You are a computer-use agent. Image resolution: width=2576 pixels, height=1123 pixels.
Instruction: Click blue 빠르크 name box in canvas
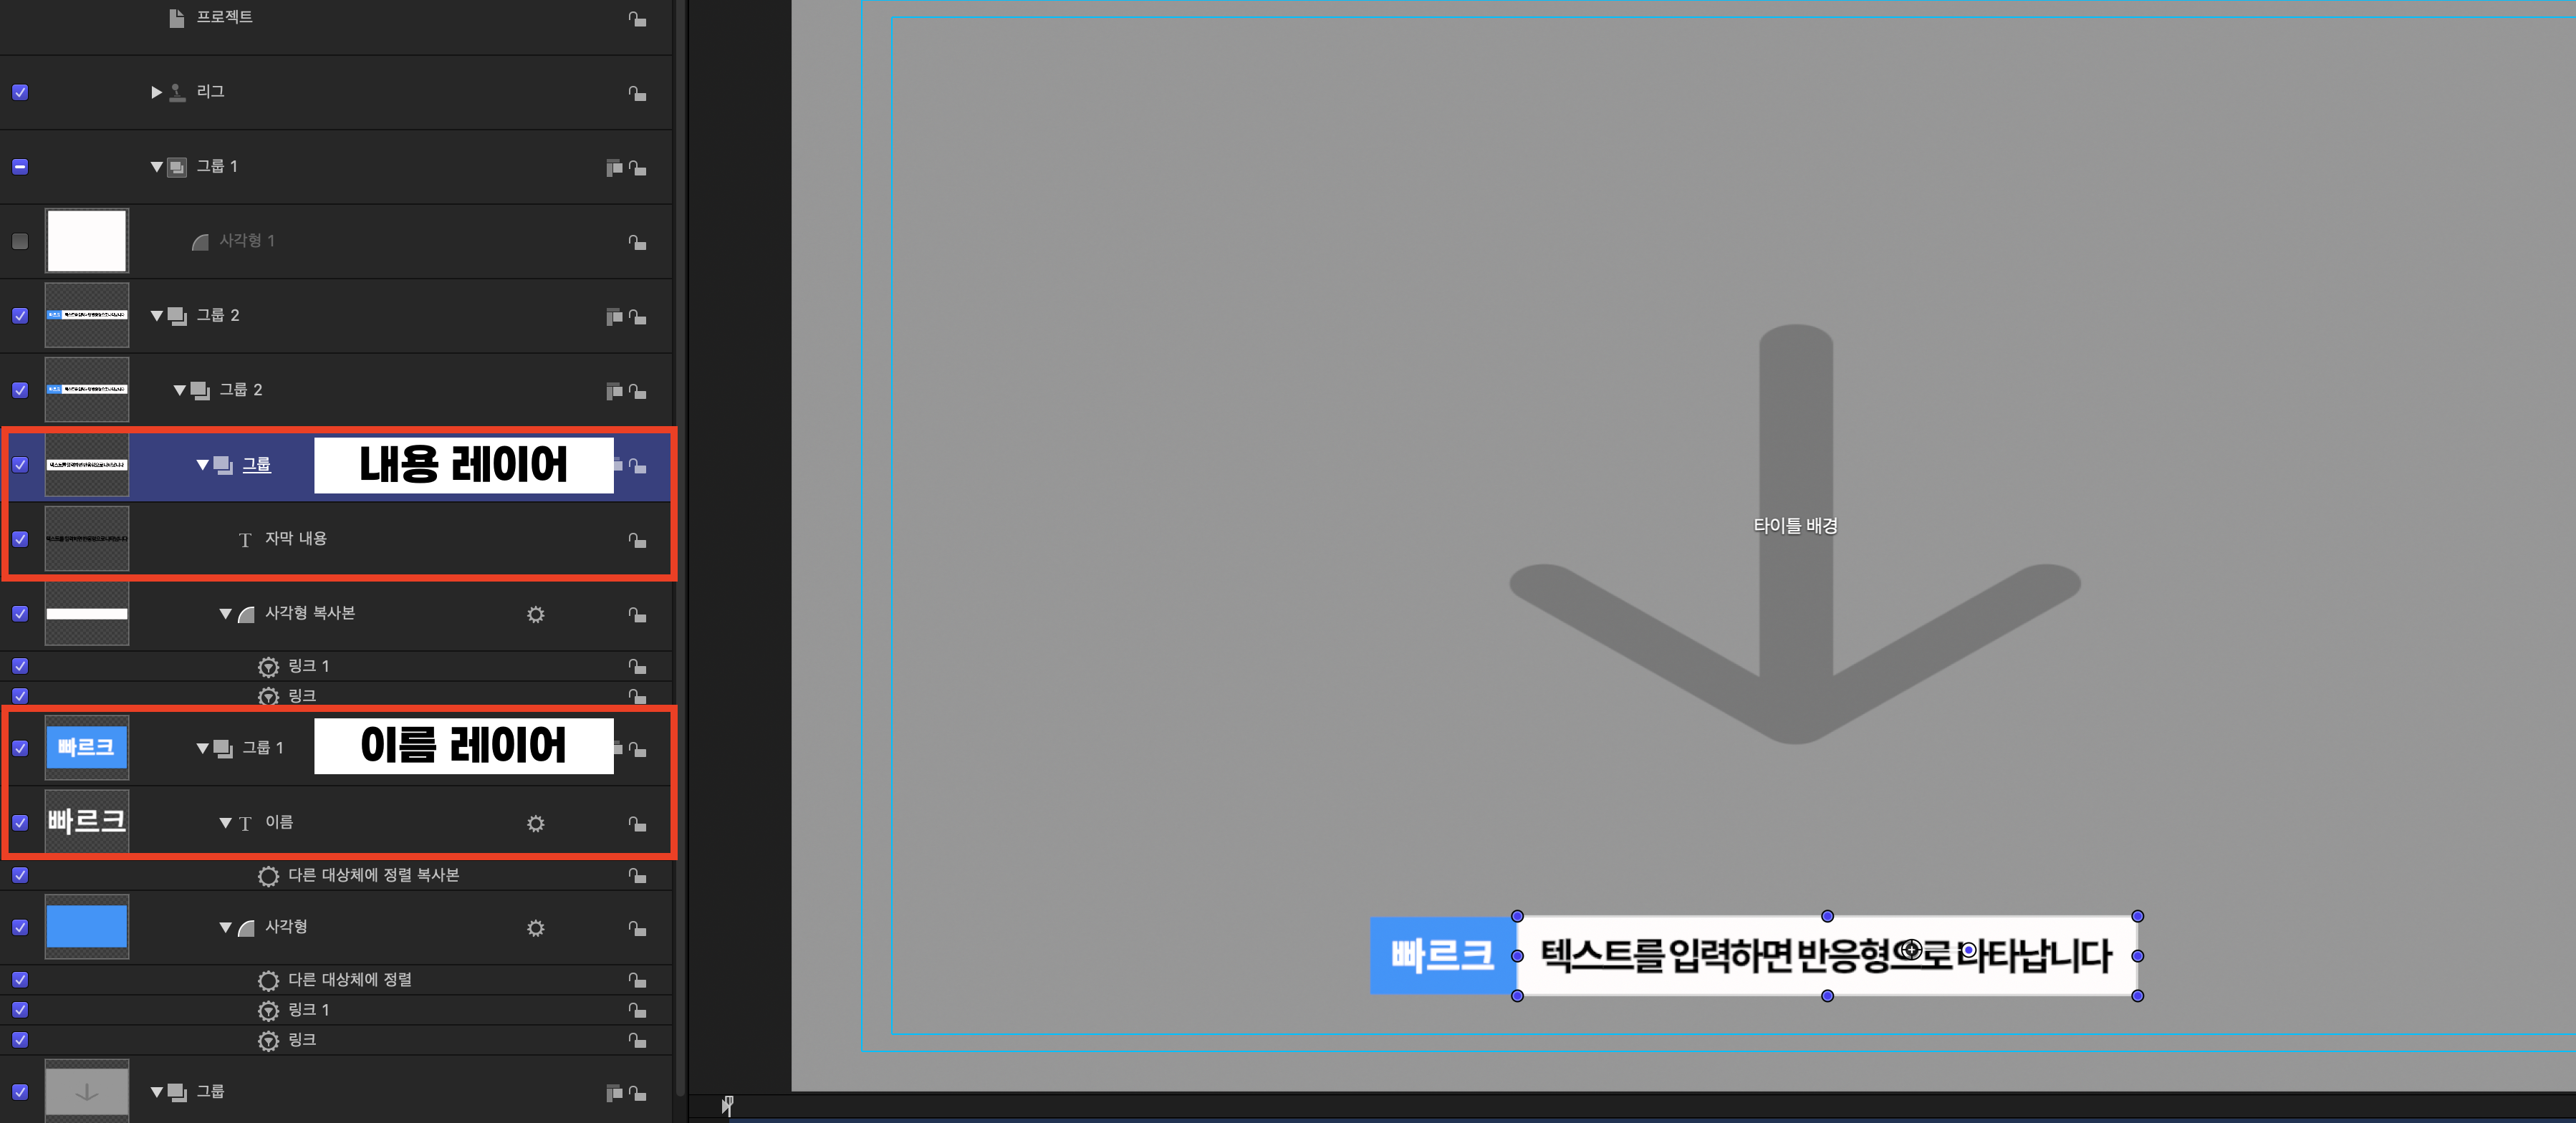pyautogui.click(x=1441, y=955)
